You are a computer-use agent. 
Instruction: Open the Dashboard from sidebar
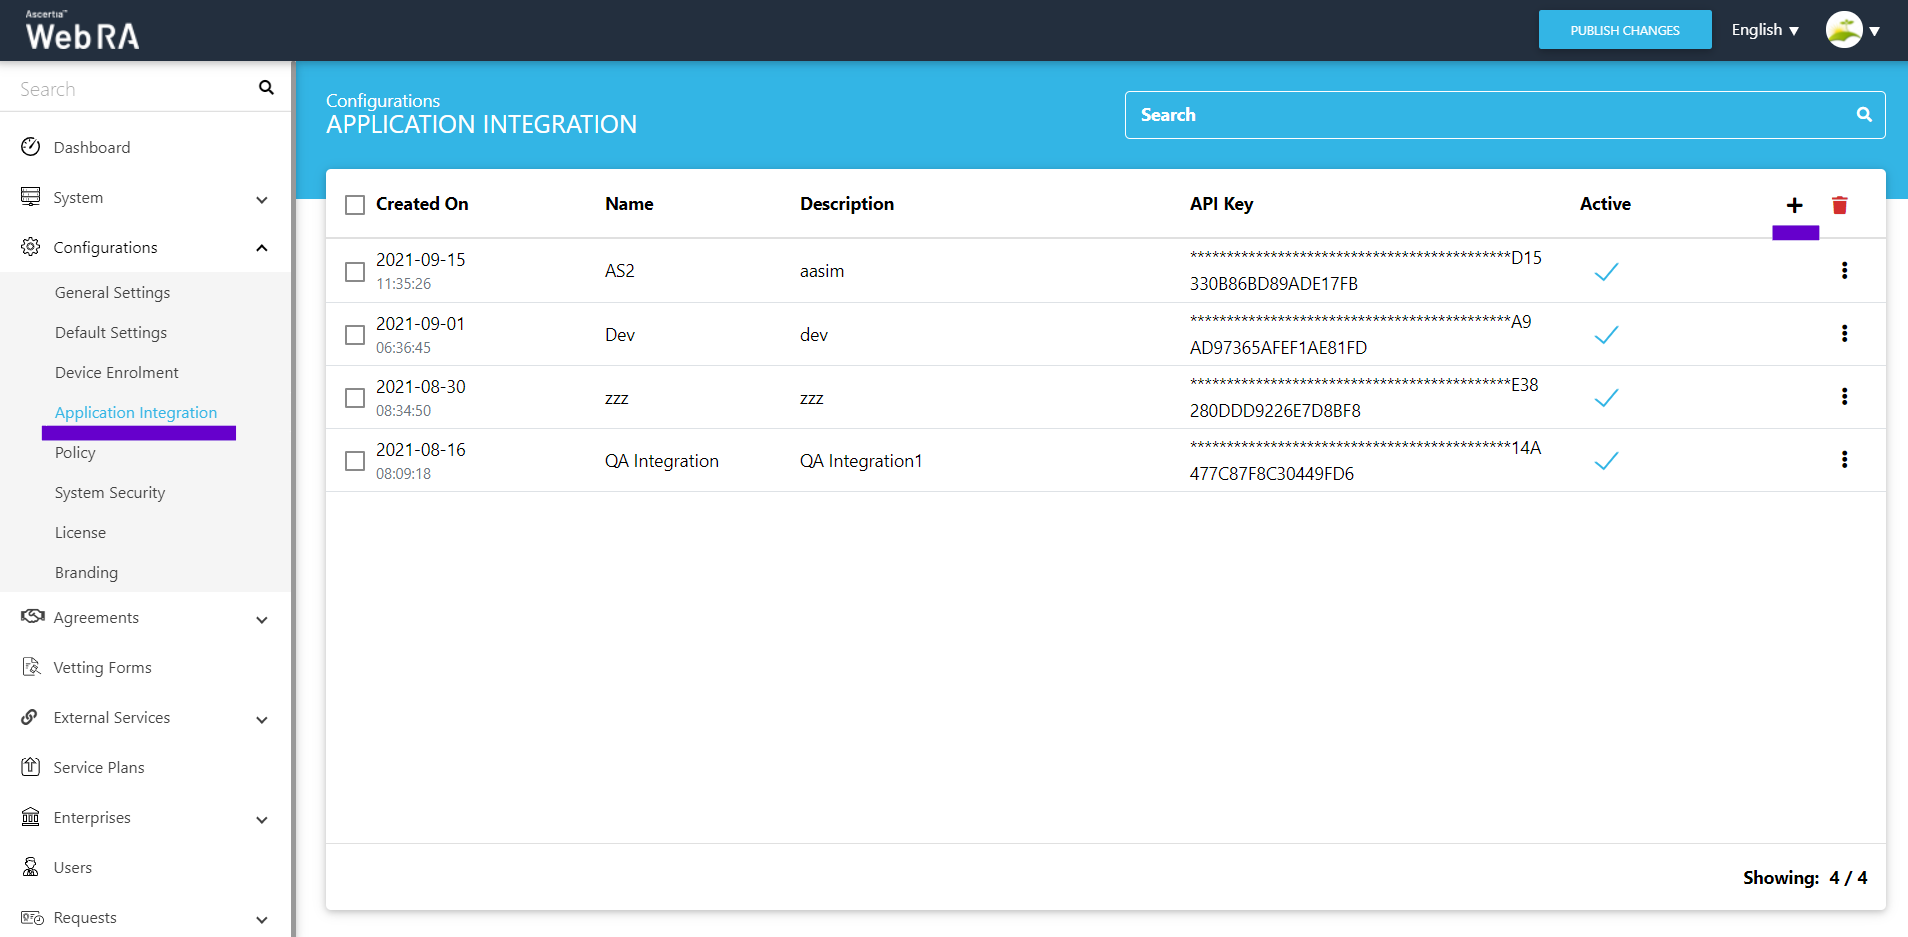[x=91, y=147]
